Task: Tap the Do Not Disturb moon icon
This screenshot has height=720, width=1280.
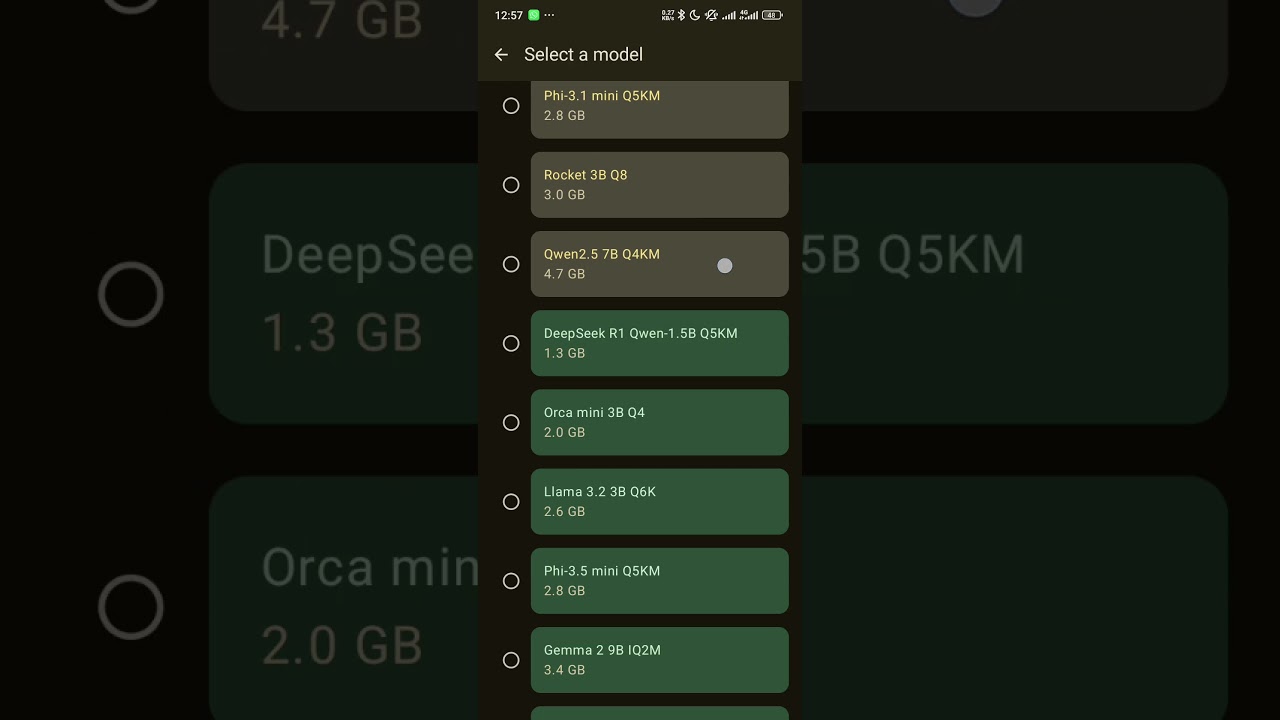Action: [695, 15]
